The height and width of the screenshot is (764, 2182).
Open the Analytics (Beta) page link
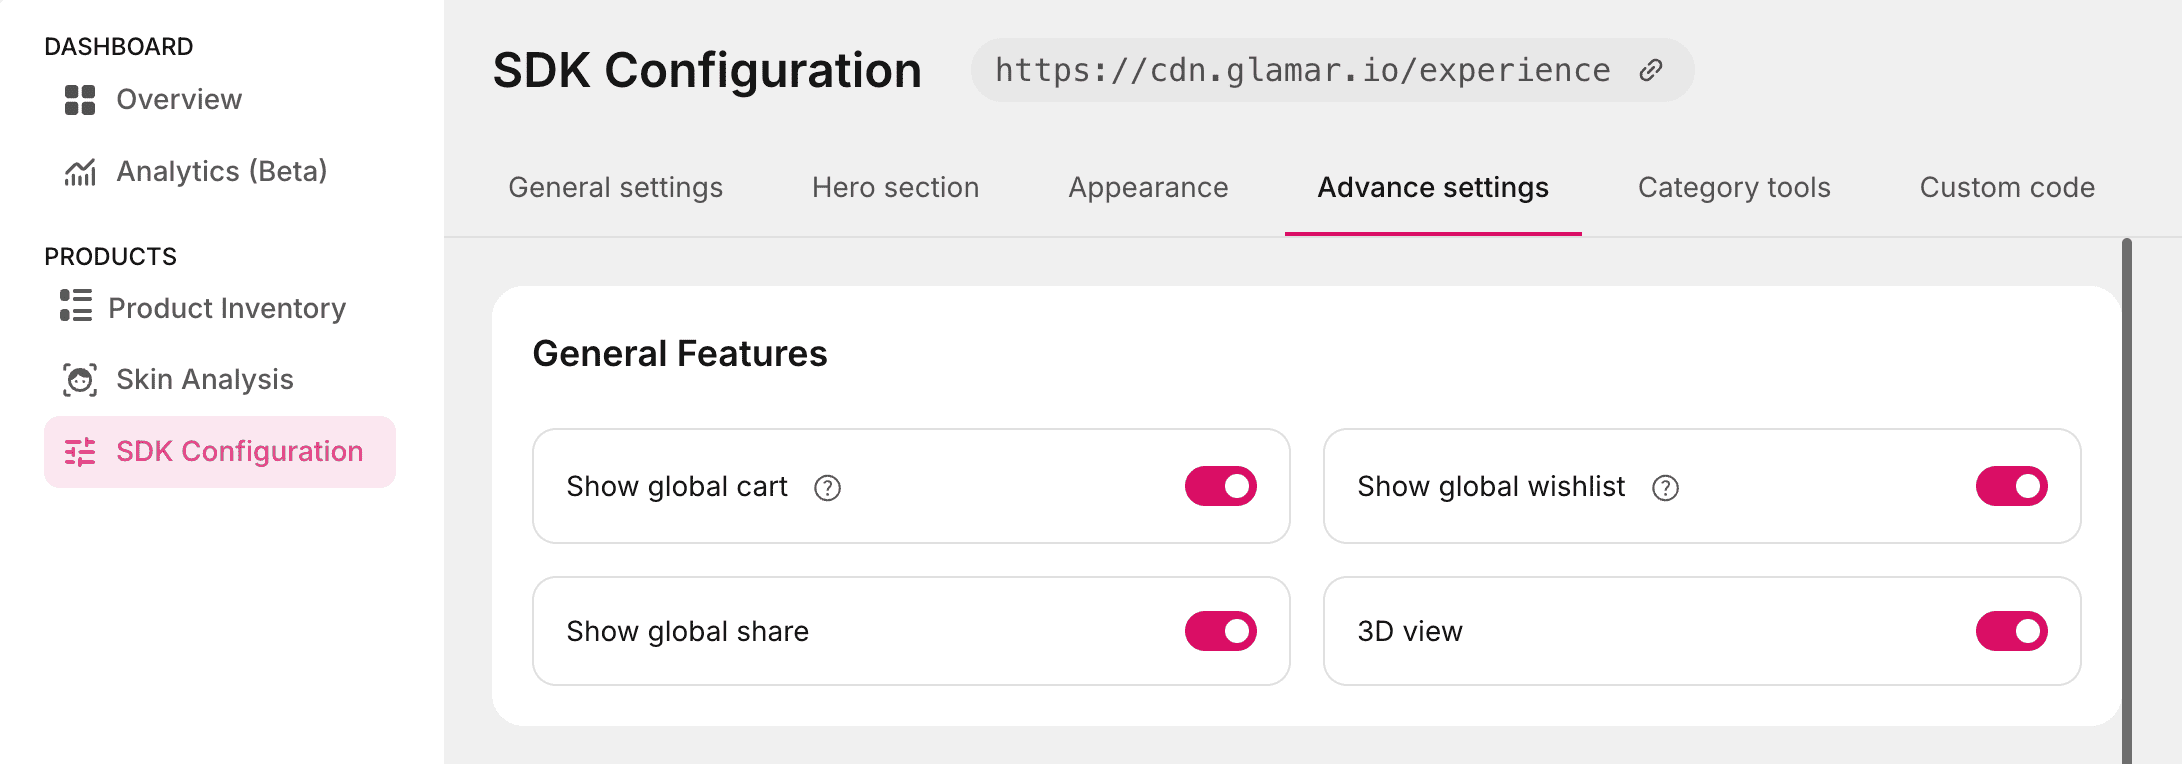[221, 172]
